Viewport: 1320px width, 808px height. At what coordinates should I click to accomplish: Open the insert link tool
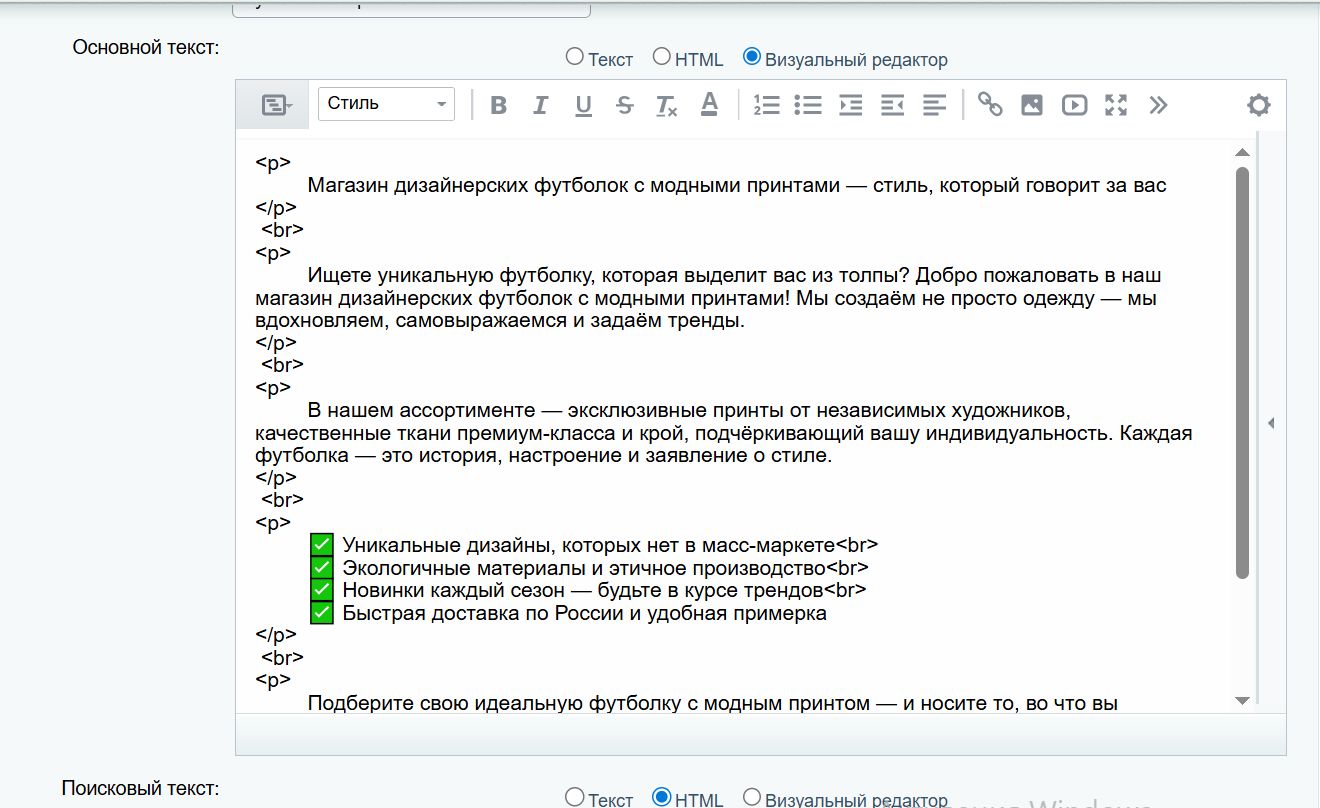pyautogui.click(x=991, y=104)
